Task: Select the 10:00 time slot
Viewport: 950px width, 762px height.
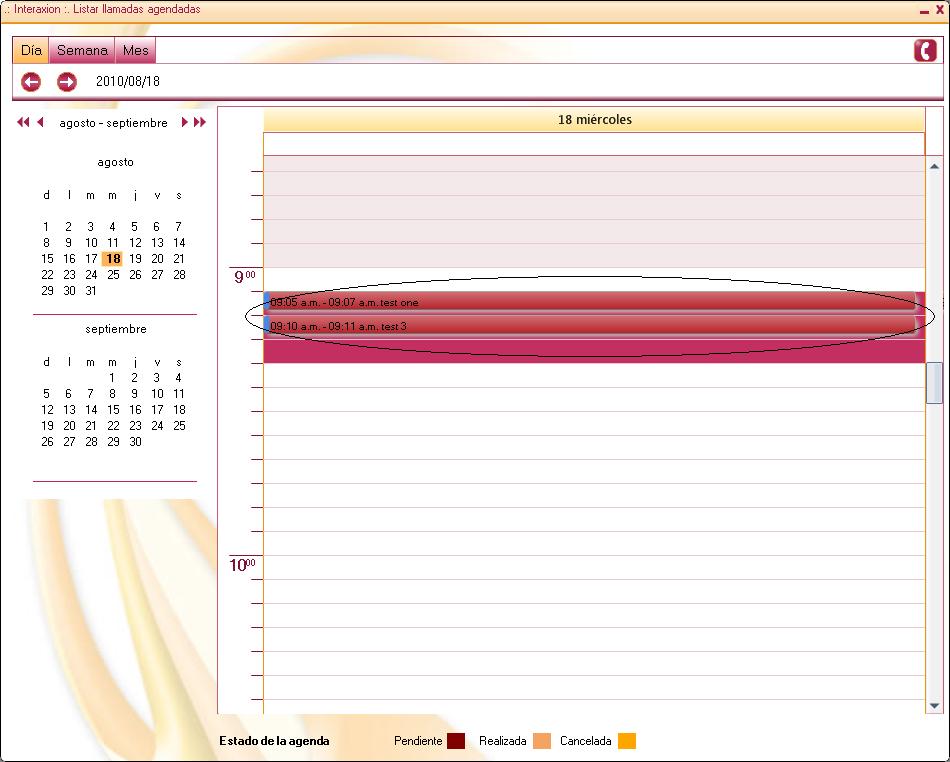Action: (x=594, y=567)
